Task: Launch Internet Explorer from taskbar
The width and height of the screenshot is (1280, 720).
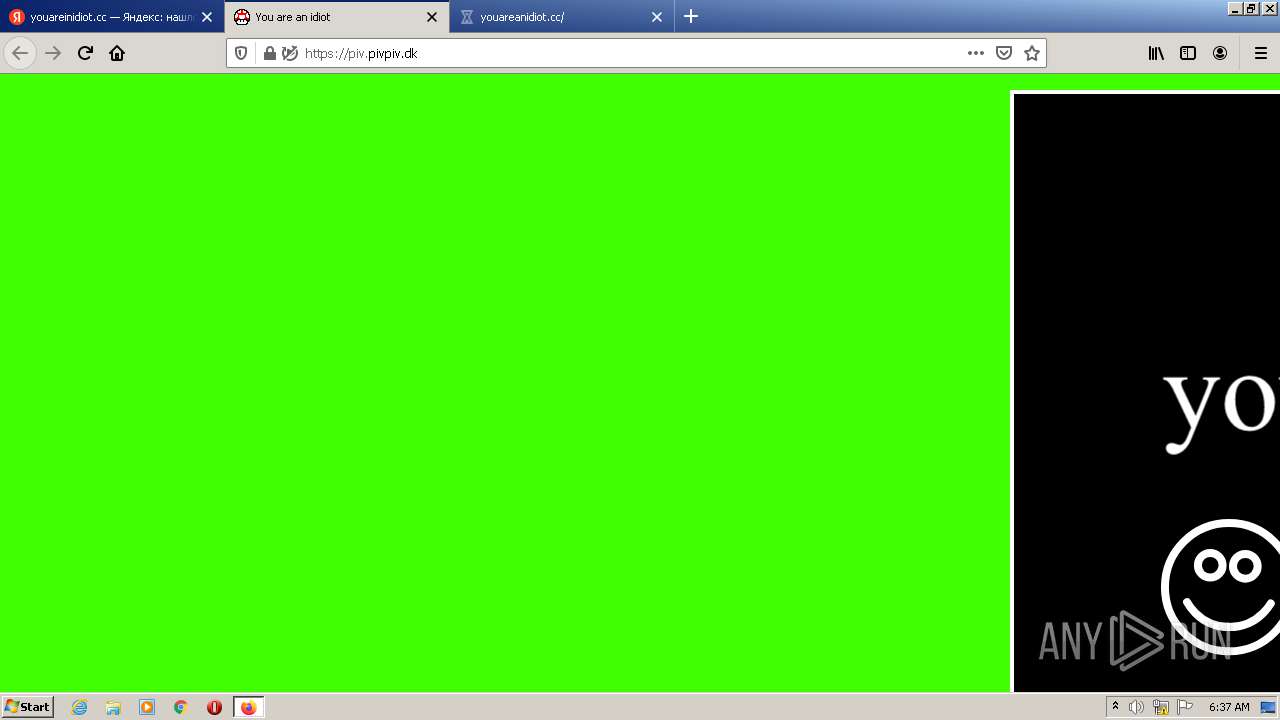Action: coord(80,707)
